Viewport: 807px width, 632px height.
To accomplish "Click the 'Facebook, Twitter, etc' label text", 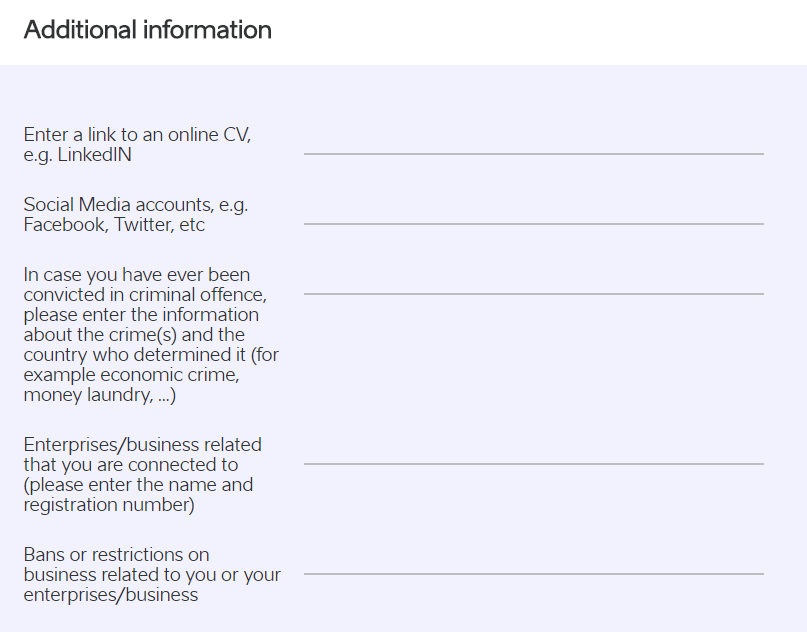I will click(x=114, y=225).
